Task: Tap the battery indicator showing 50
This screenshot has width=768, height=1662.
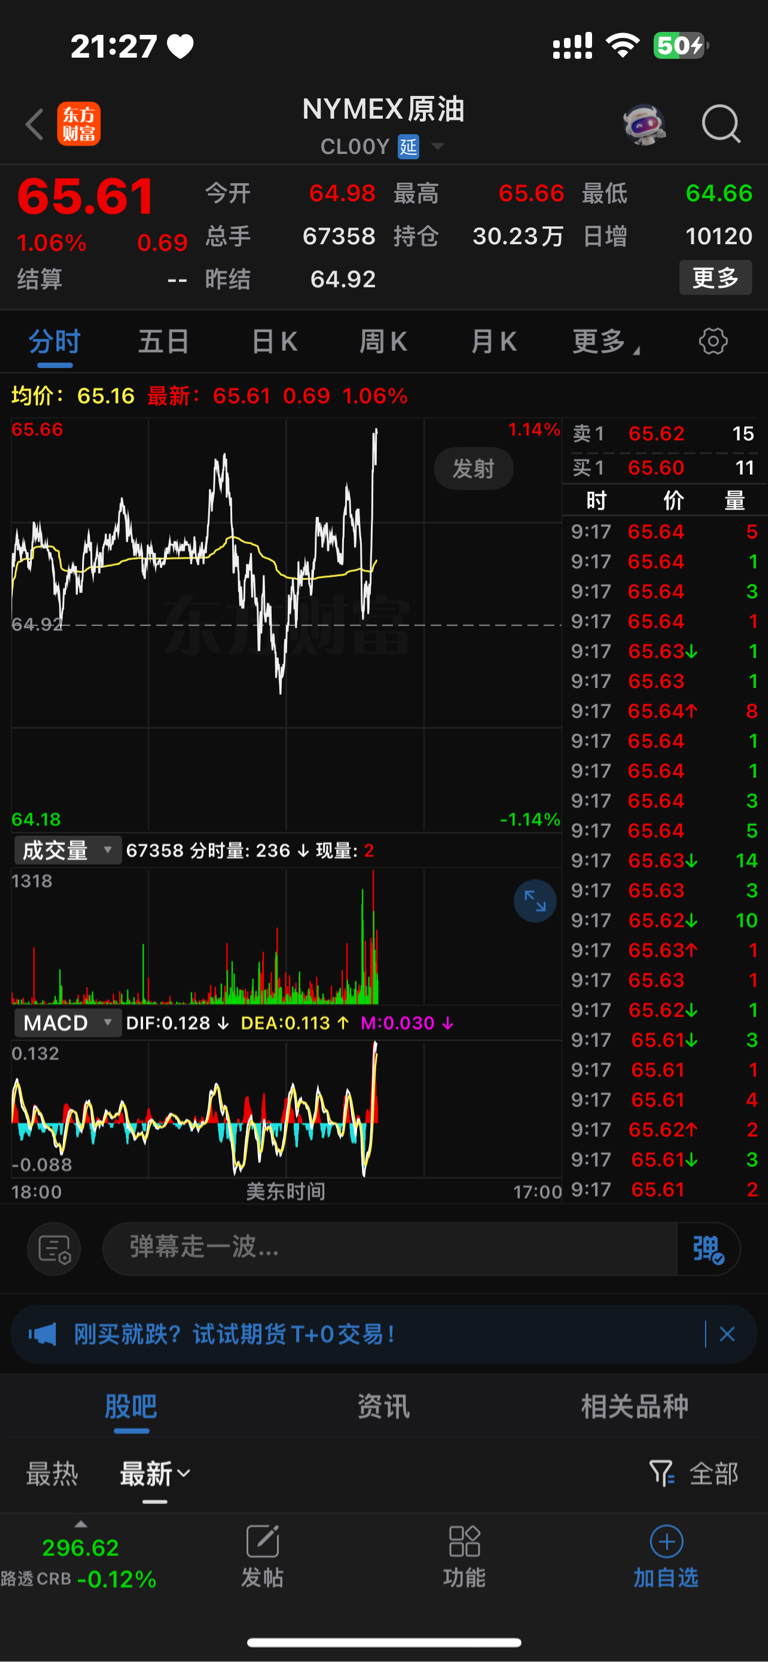Action: (681, 45)
